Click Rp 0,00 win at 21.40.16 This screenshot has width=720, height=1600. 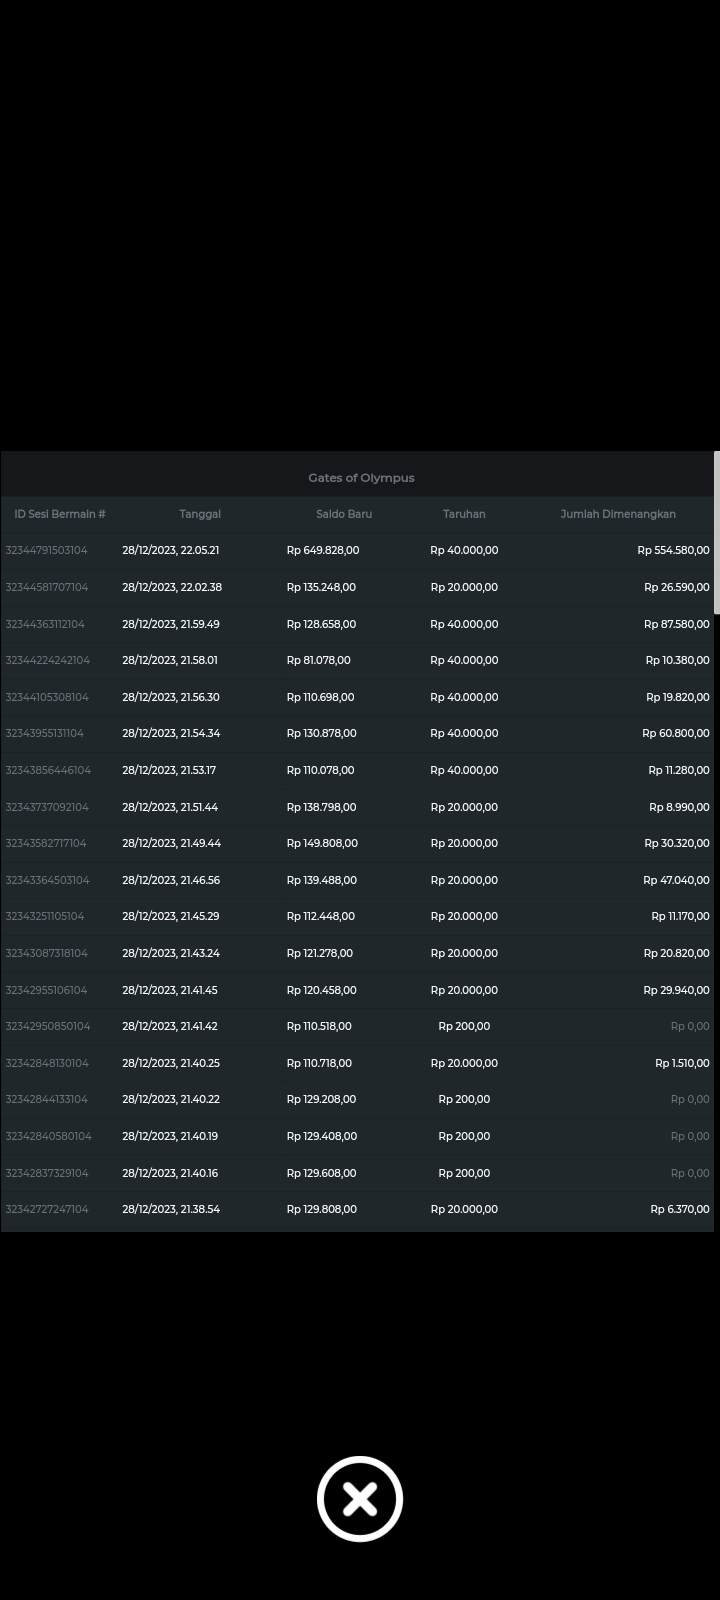point(690,1173)
